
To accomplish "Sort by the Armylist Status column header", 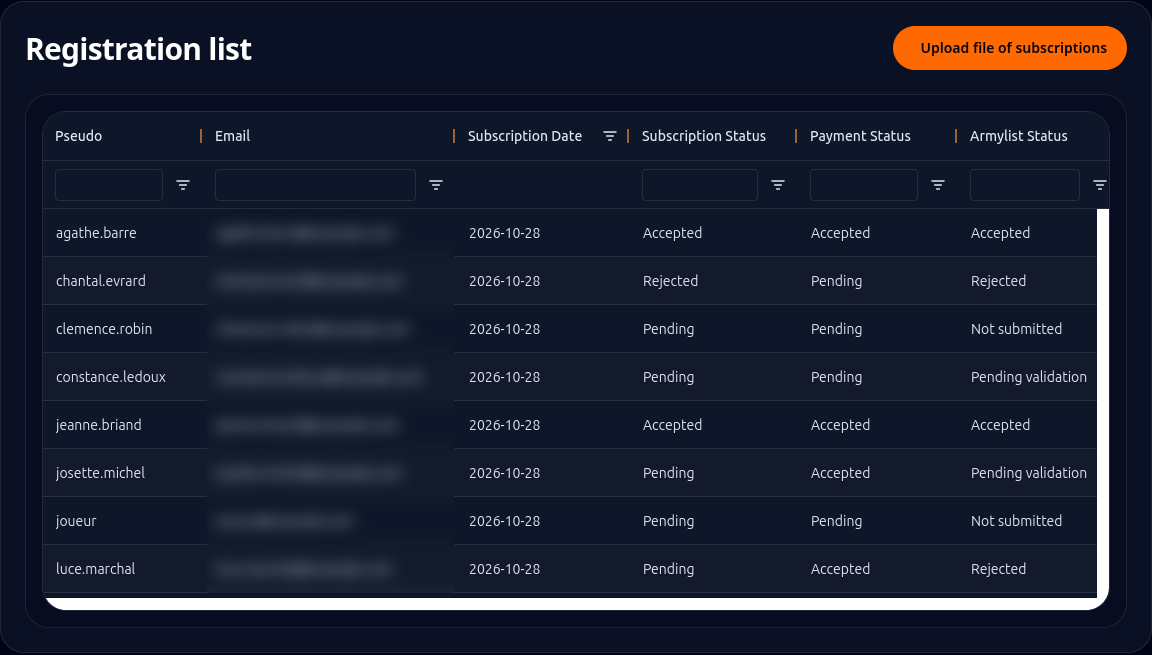I will pyautogui.click(x=1018, y=136).
